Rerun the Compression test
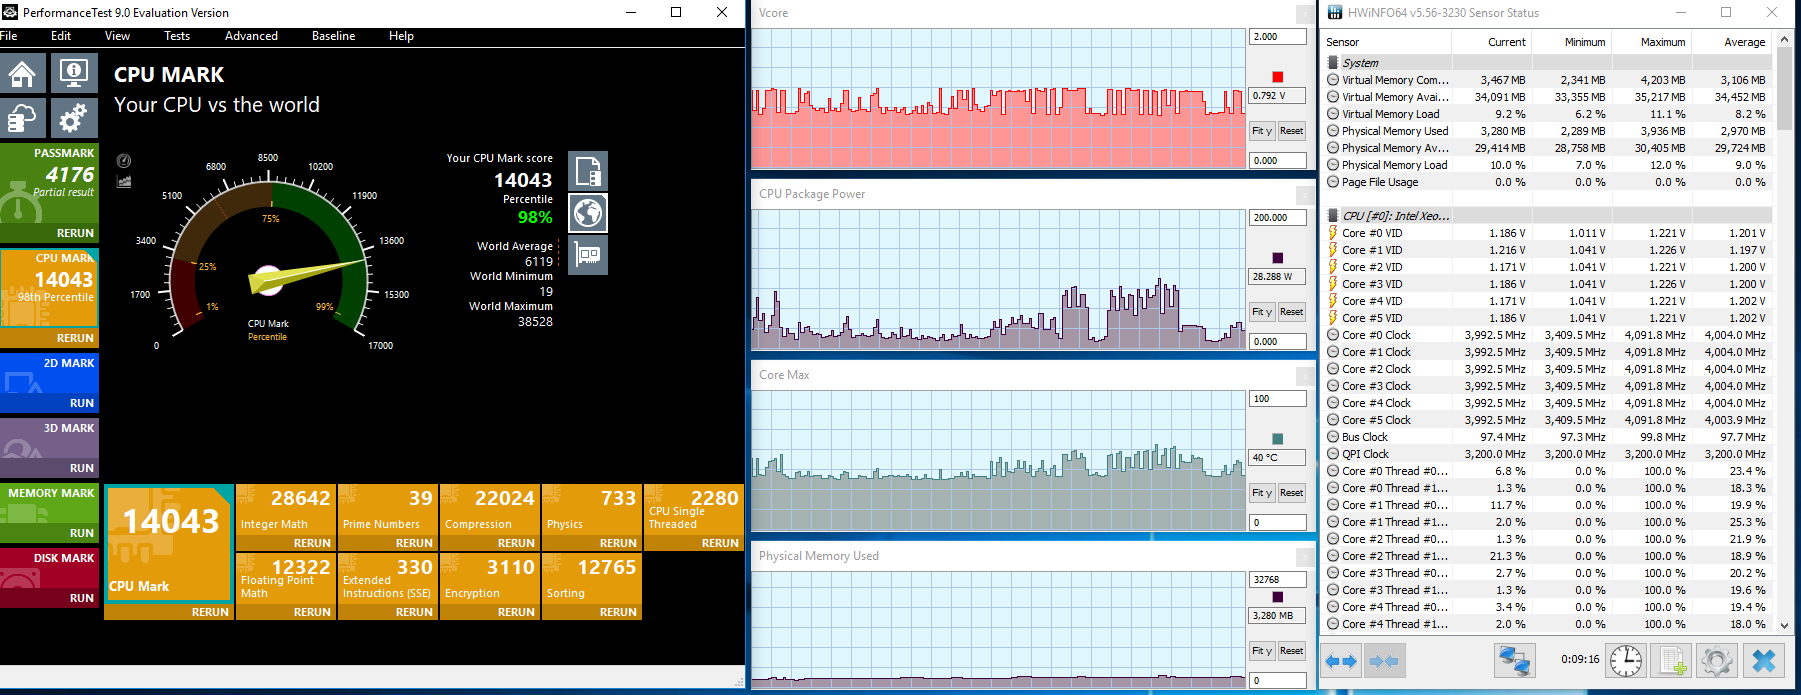1801x695 pixels. coord(516,543)
